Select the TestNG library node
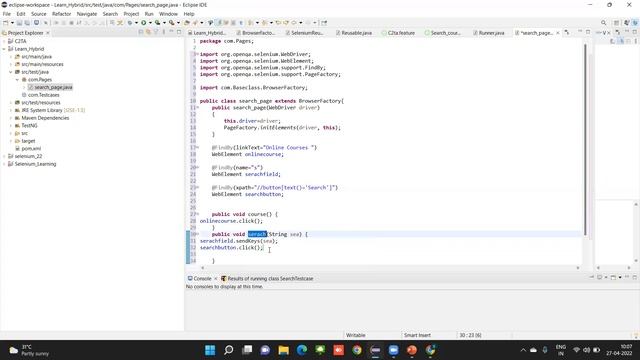Screen dimensions: 640x360 tap(26, 126)
